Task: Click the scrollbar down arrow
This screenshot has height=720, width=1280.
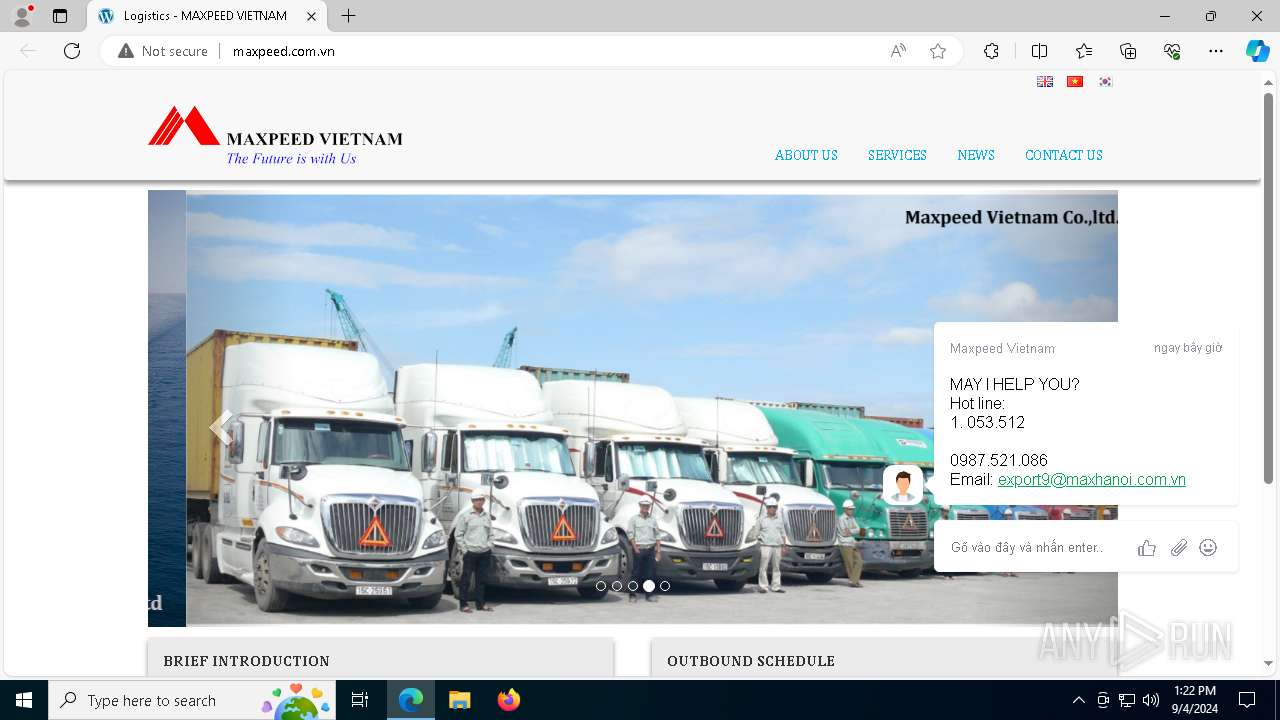Action: click(1268, 663)
